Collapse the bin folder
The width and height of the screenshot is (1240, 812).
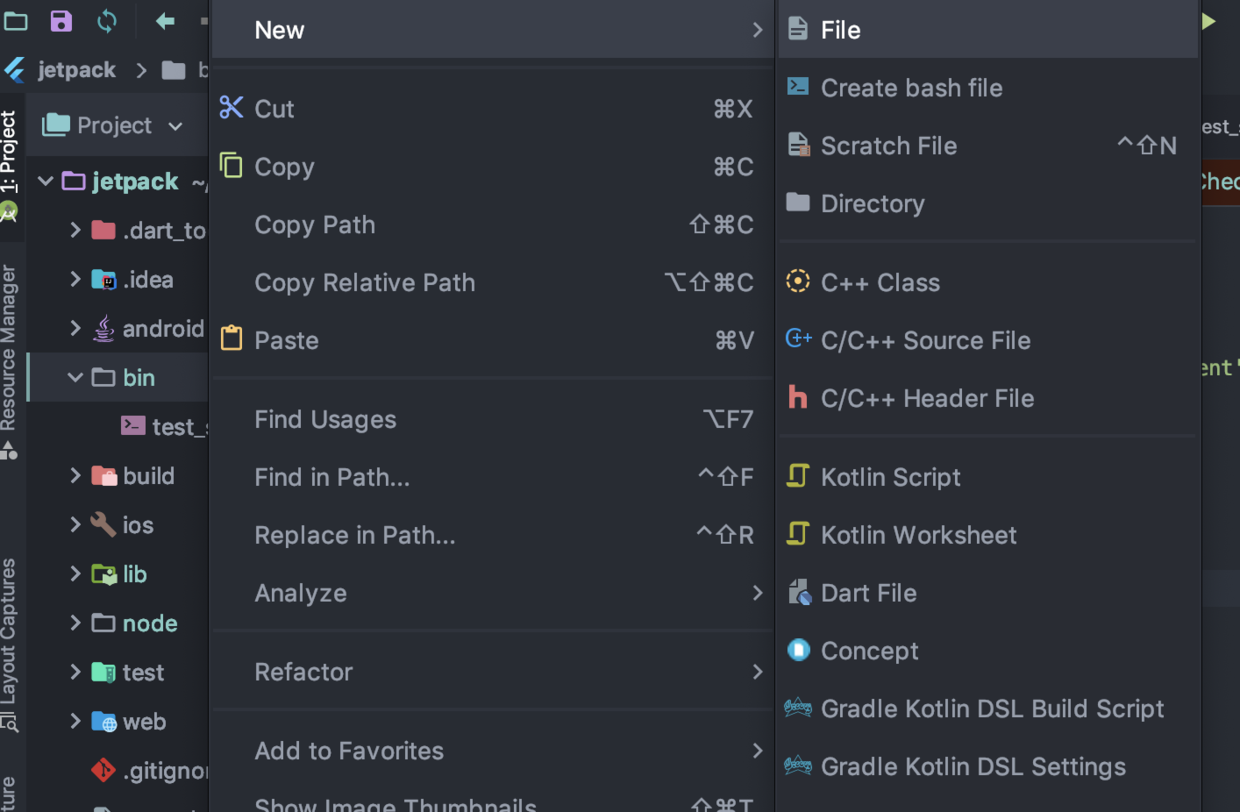click(75, 377)
